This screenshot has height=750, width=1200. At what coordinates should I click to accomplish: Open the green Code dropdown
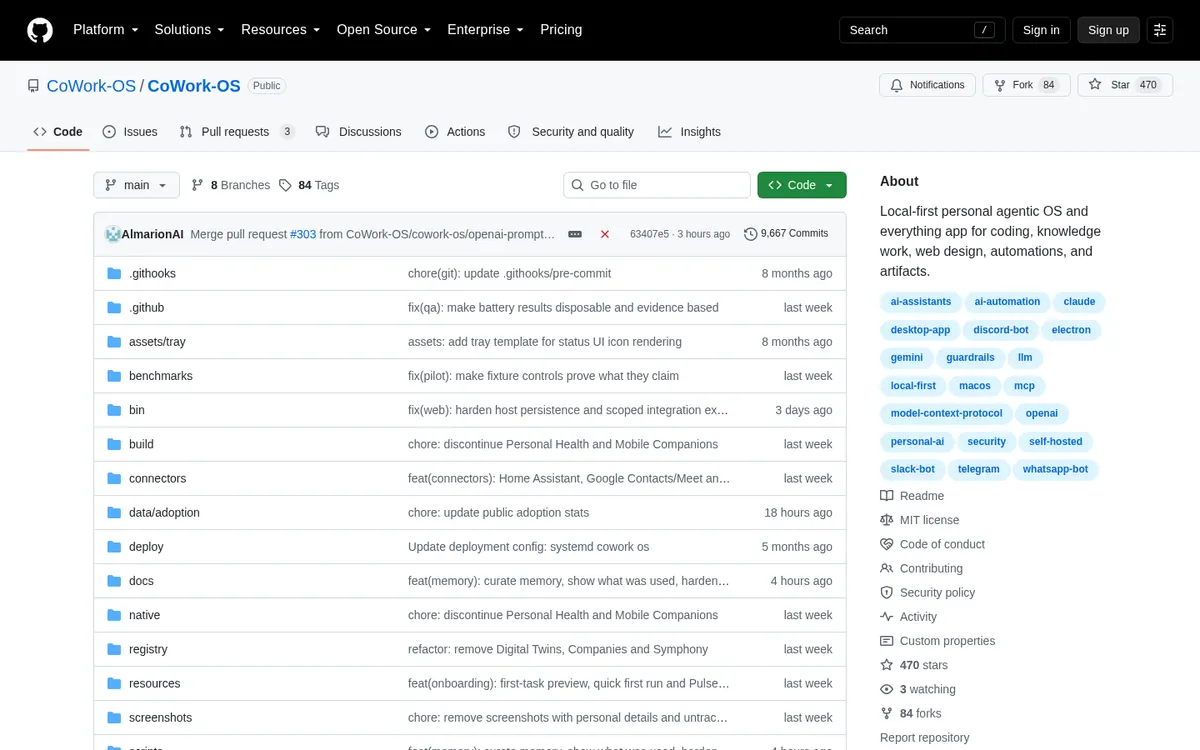click(802, 185)
